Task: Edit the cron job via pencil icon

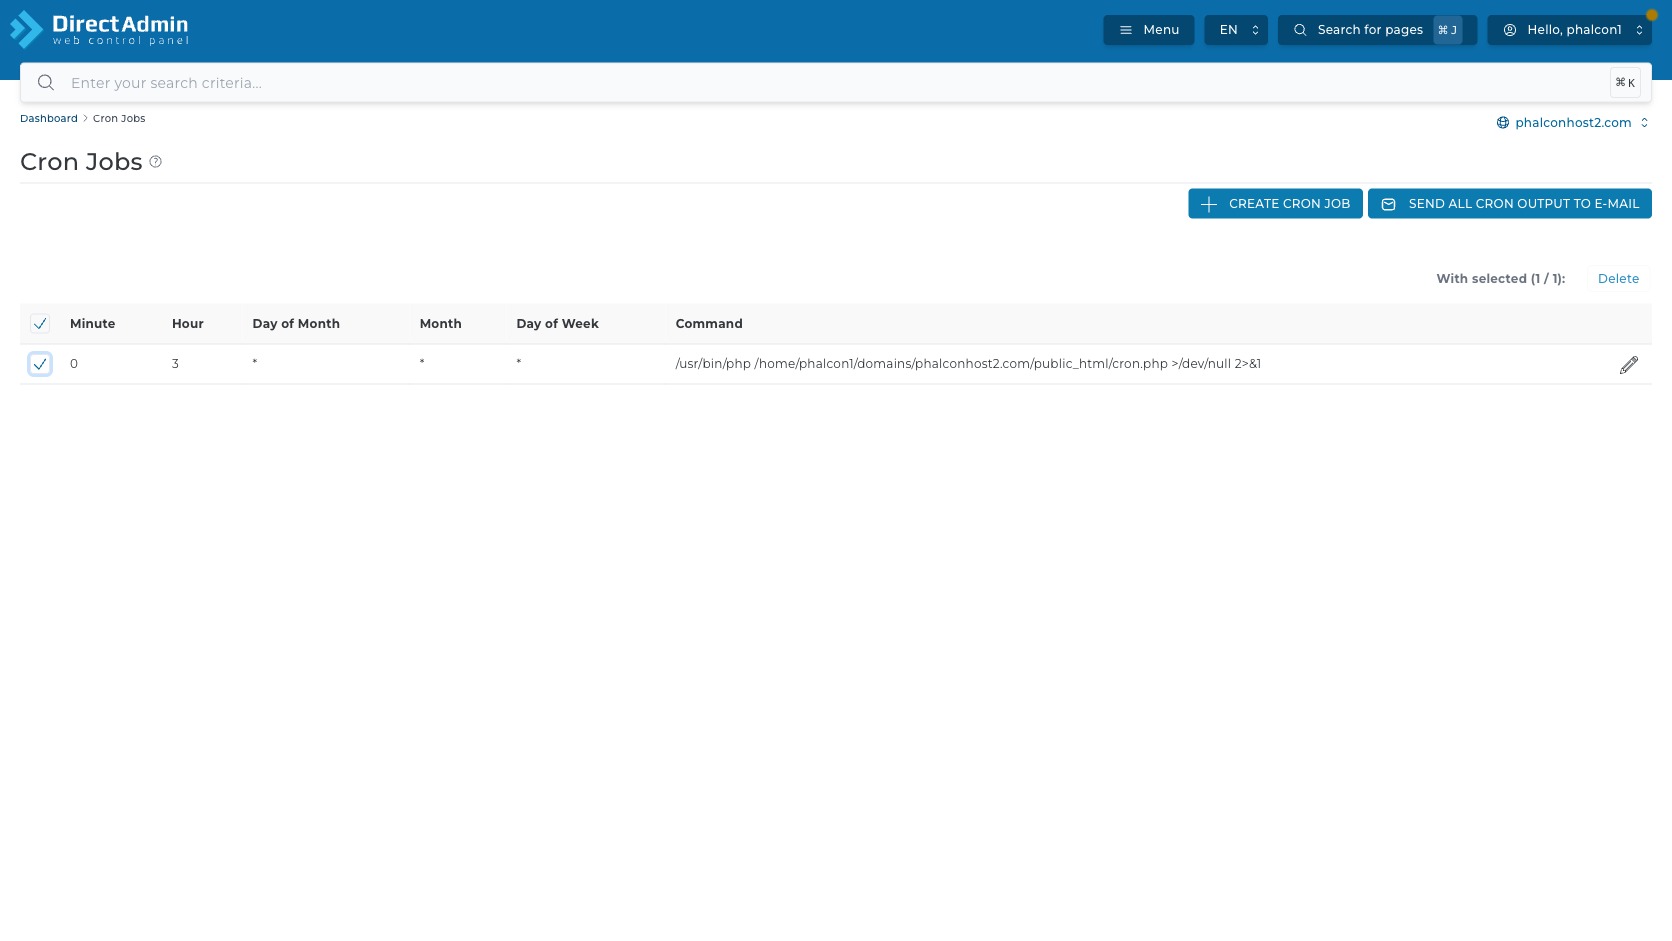Action: [1629, 365]
